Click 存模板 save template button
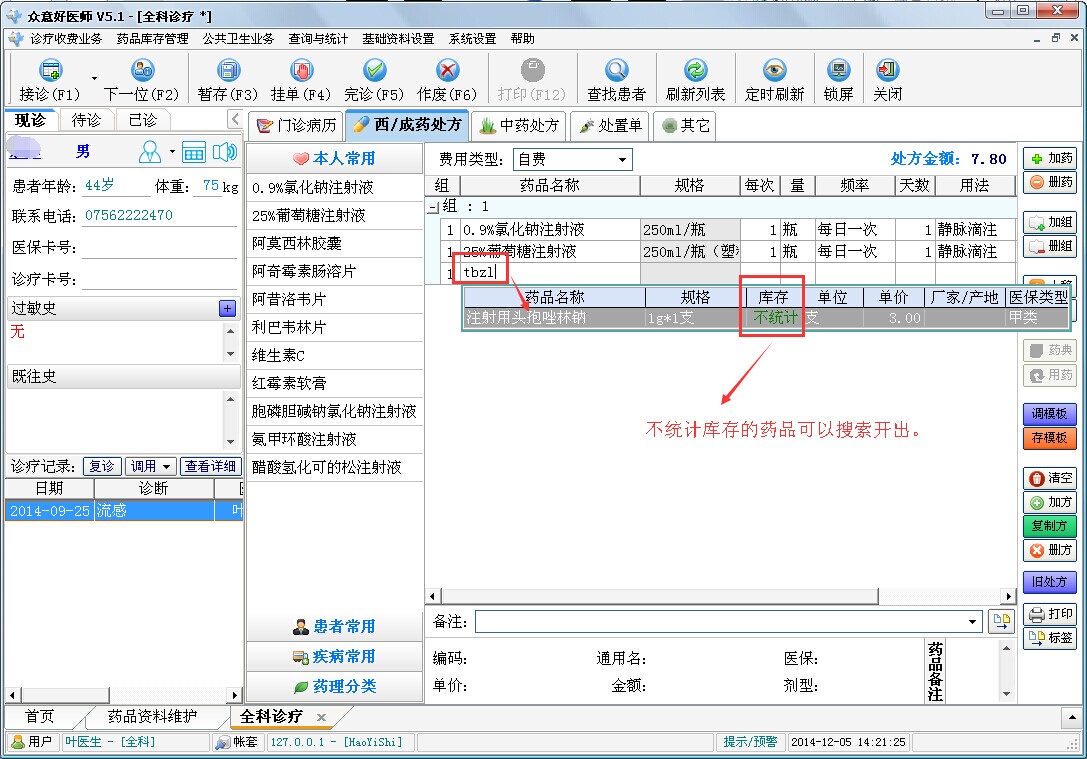Viewport: 1087px width, 759px height. coord(1050,438)
